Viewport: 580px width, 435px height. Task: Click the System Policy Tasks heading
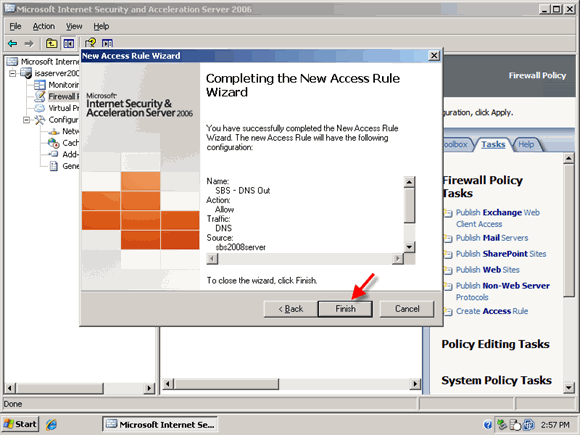coord(496,380)
